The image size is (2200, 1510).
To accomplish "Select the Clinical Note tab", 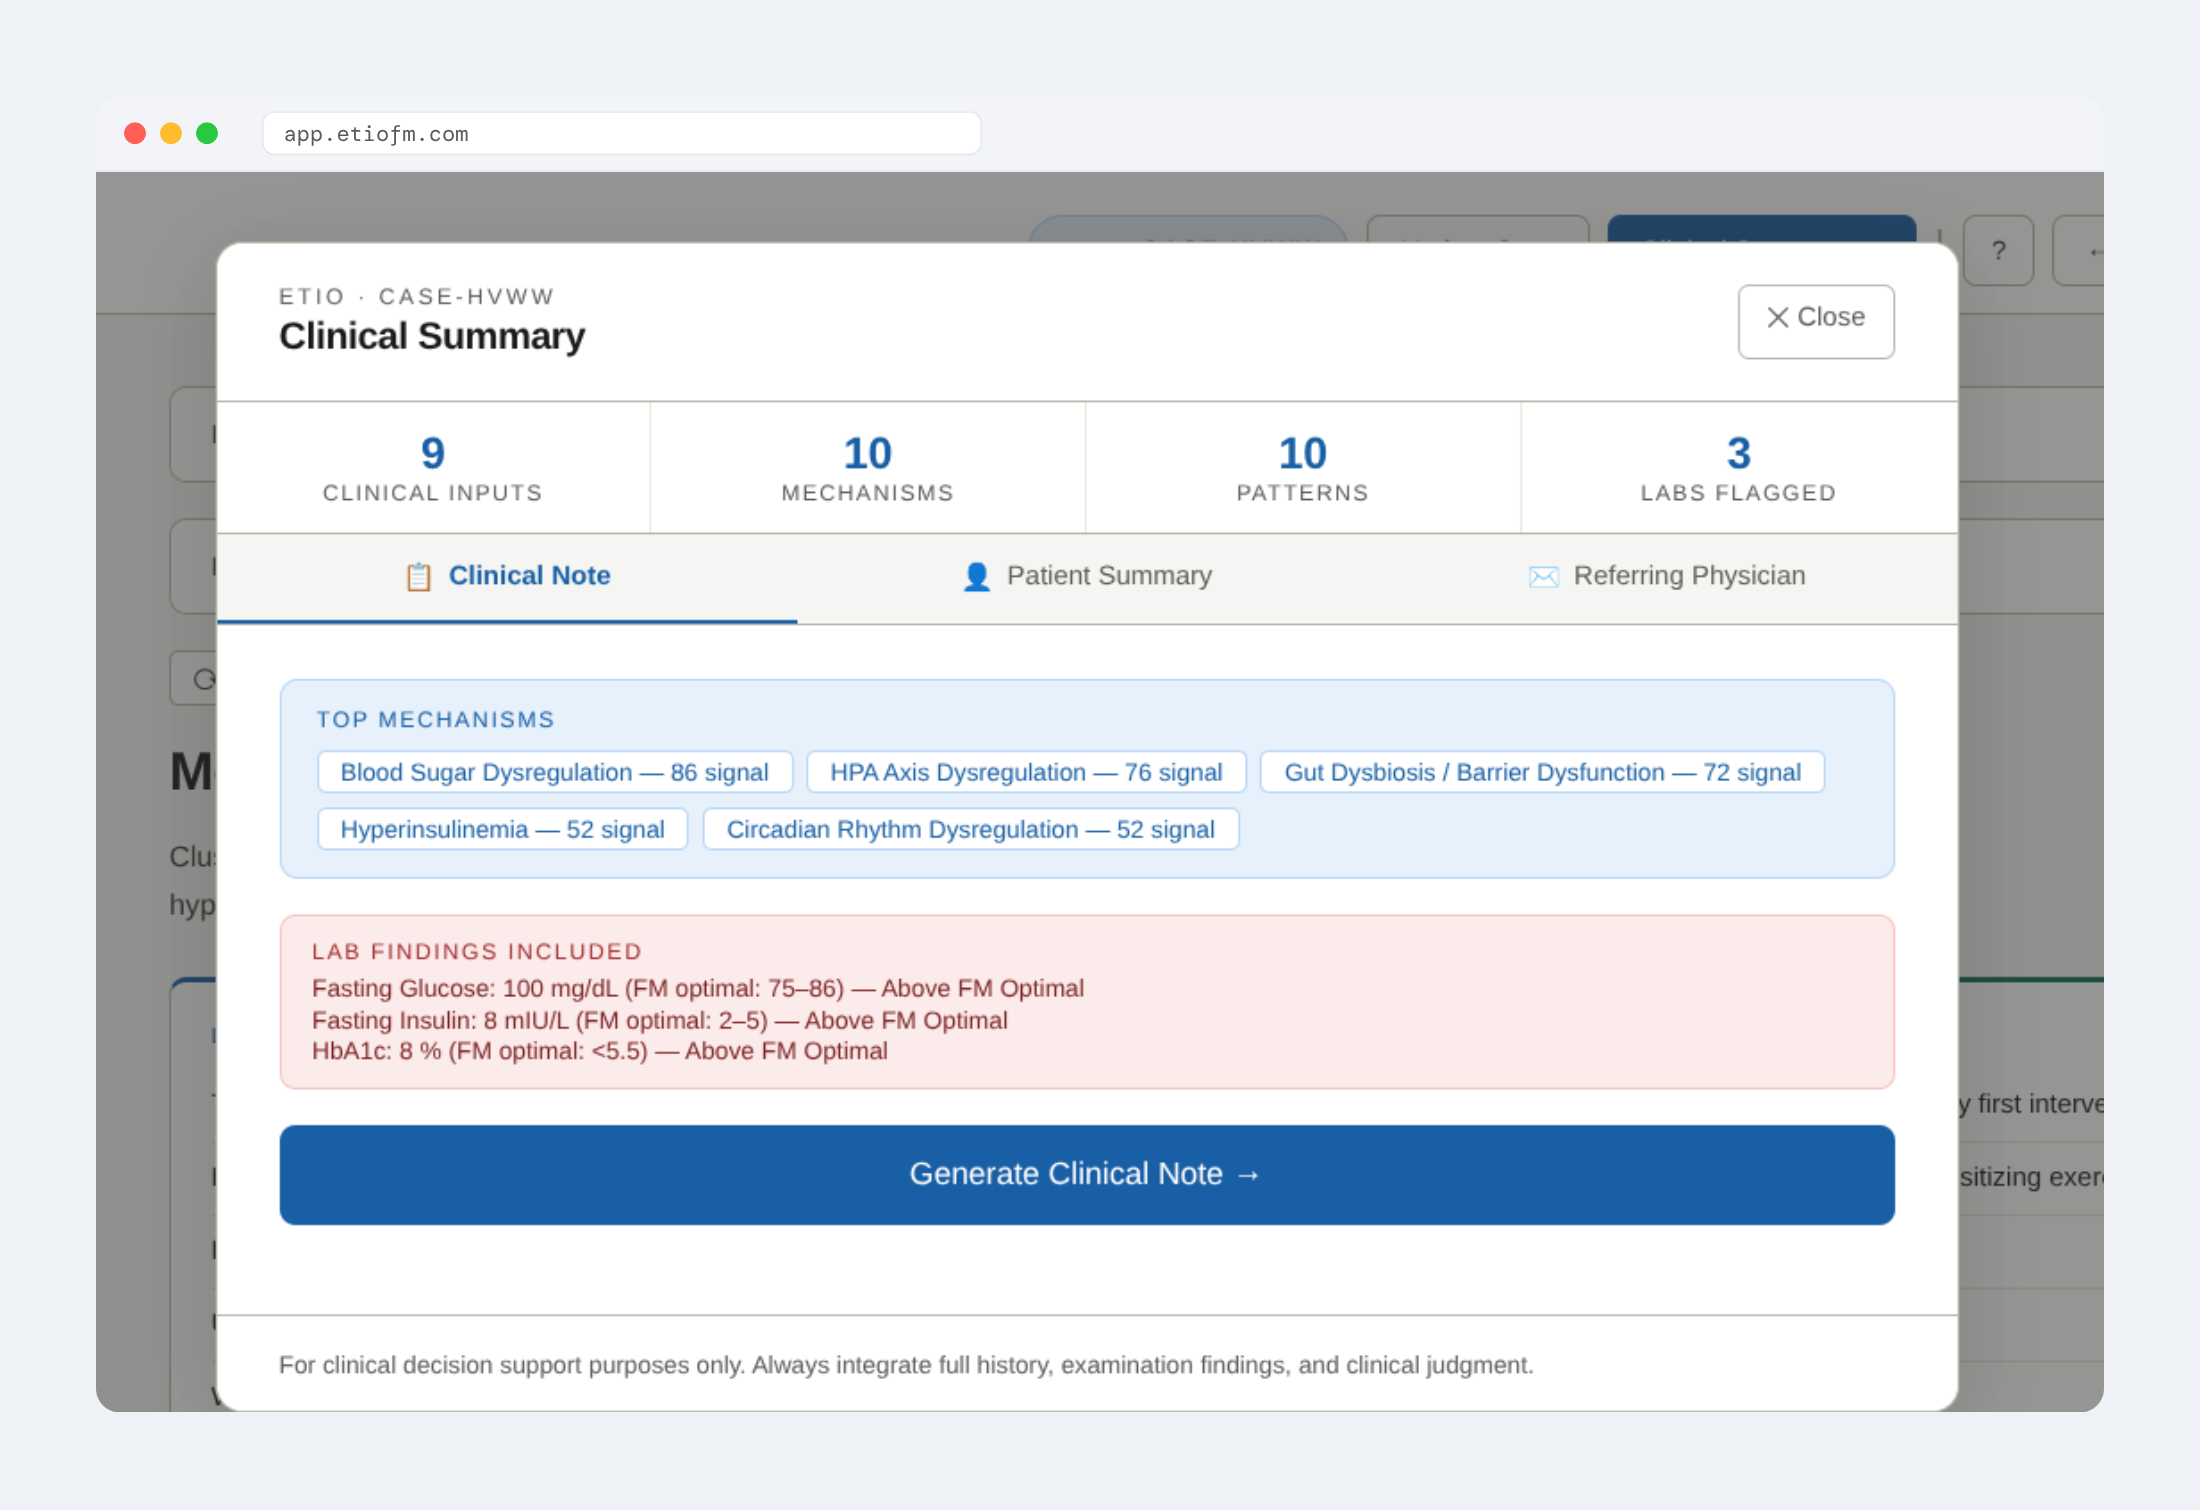I will click(x=507, y=577).
